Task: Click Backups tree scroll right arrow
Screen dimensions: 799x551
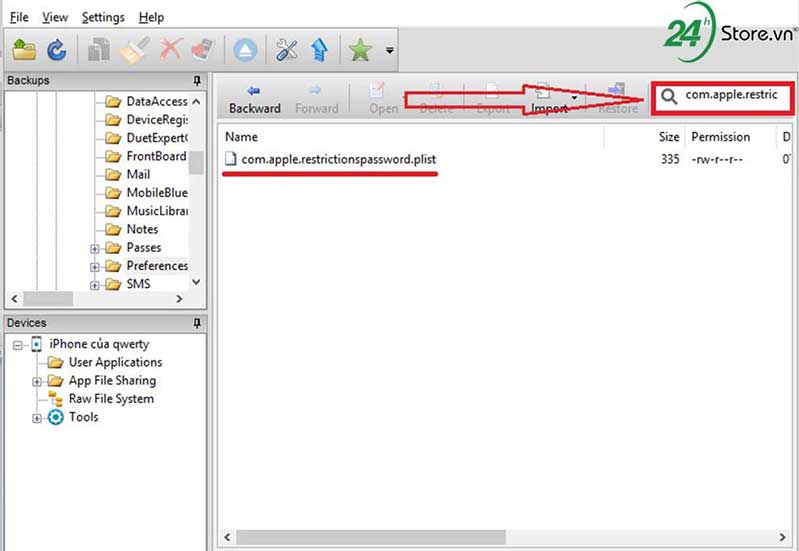Action: [x=179, y=299]
